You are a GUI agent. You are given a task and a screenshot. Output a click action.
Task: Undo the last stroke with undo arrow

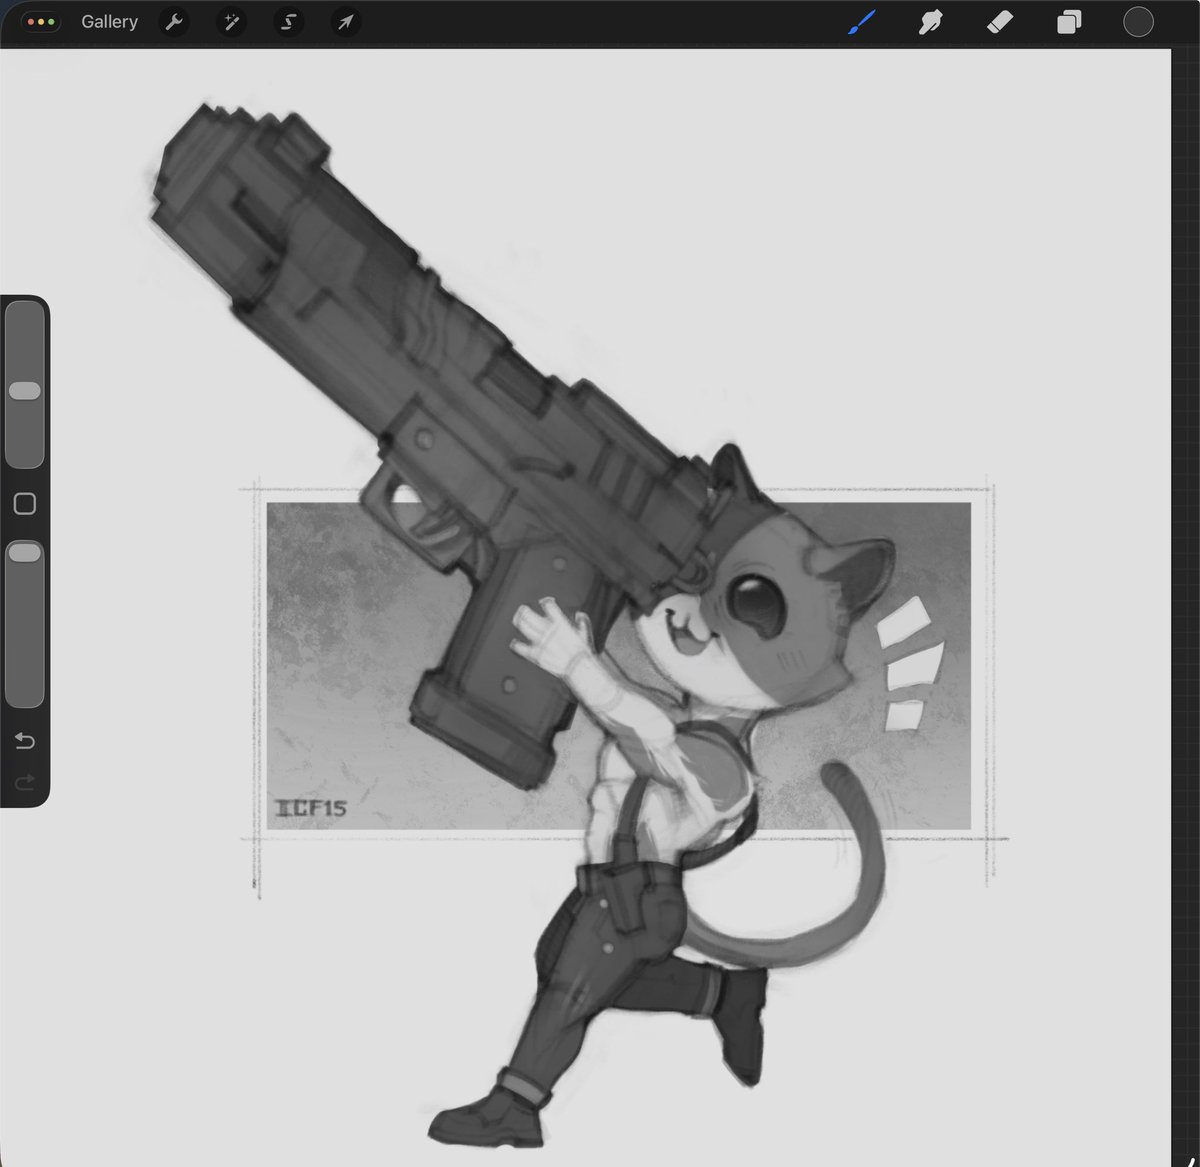pos(25,741)
